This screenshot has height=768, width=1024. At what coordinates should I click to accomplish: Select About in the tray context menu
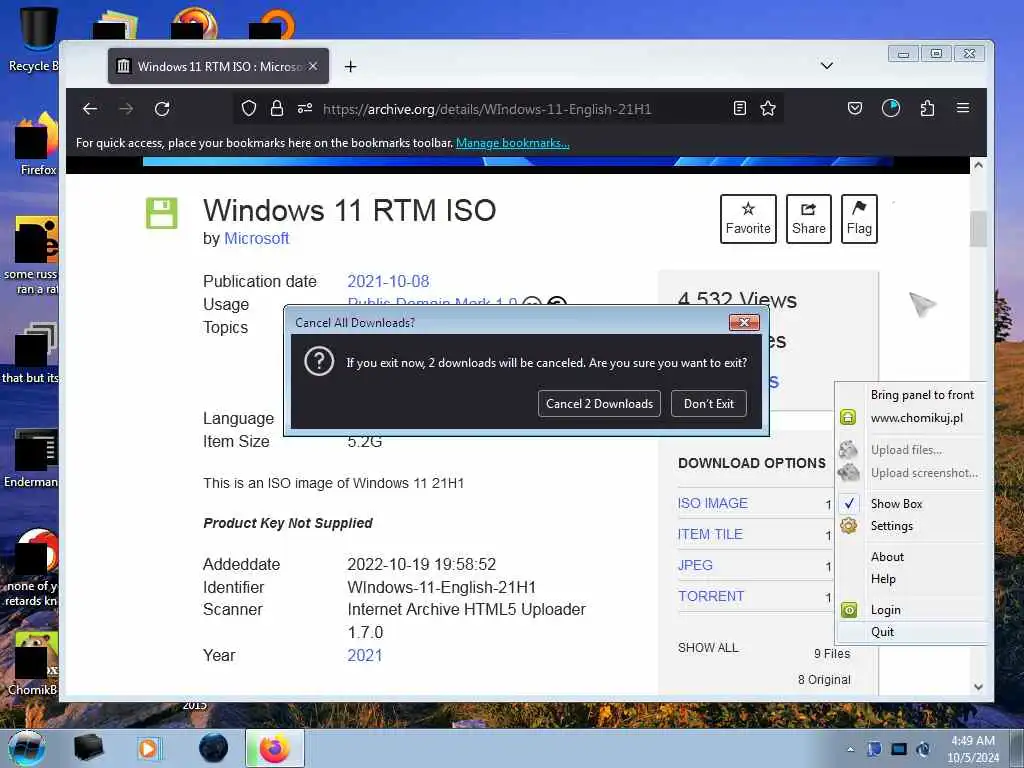pyautogui.click(x=912, y=557)
